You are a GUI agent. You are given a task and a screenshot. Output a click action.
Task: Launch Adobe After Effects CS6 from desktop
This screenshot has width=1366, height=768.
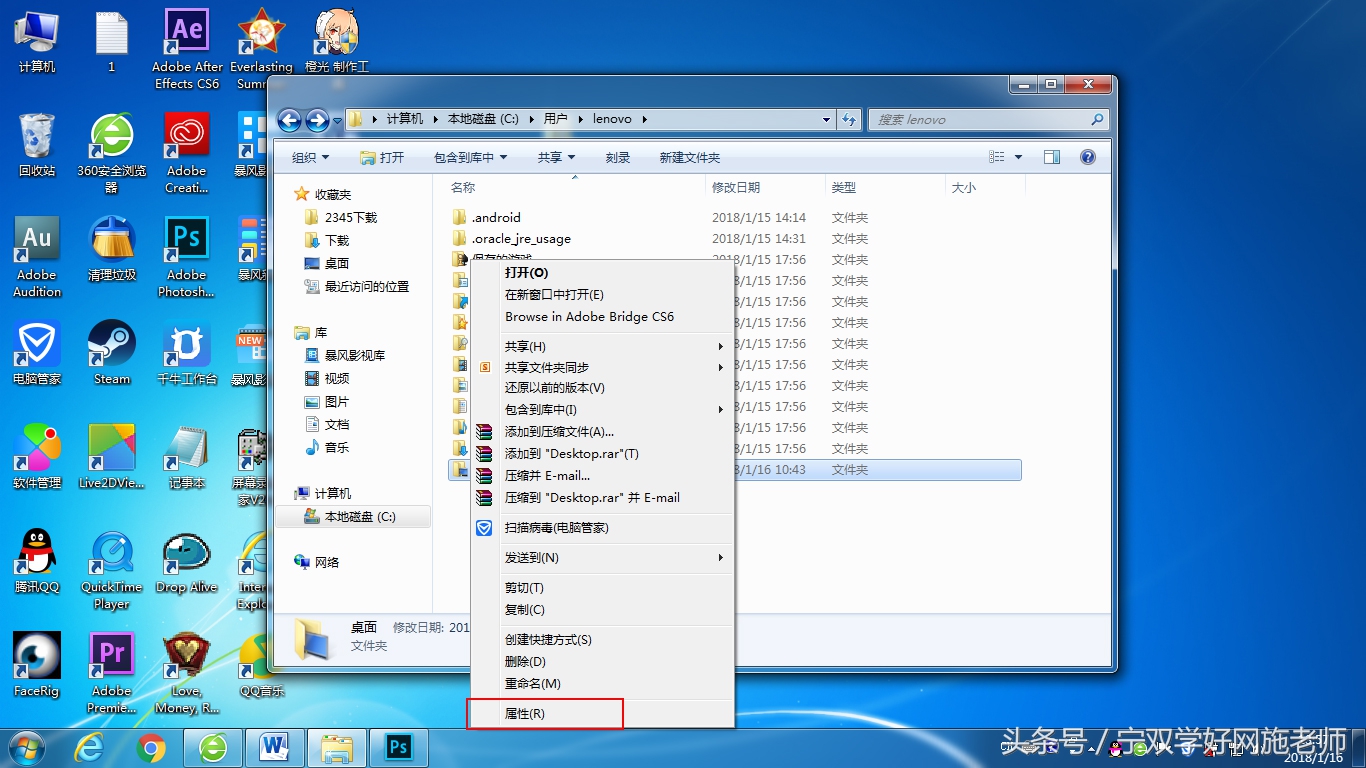(x=185, y=30)
